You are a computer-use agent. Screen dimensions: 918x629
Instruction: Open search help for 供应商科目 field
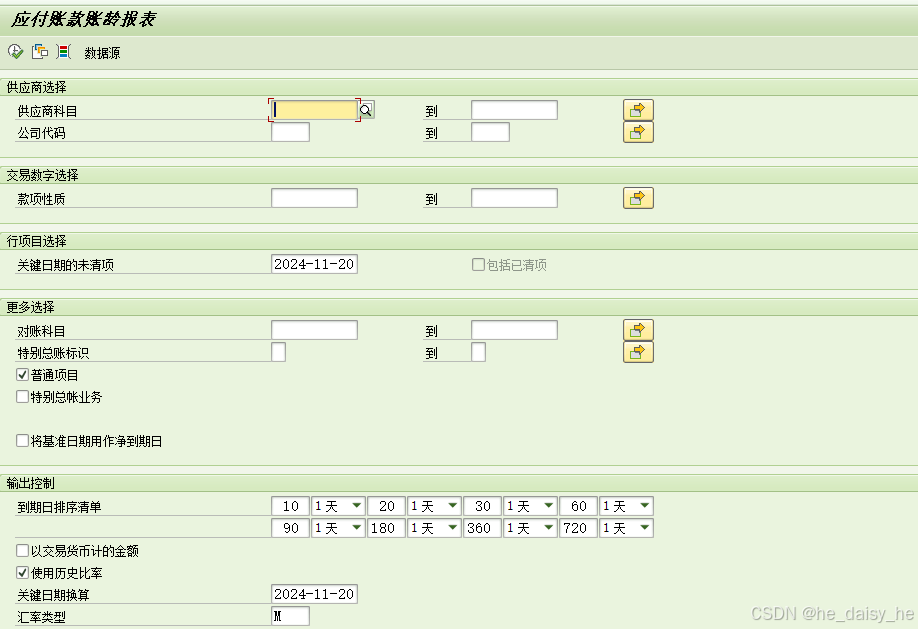(366, 110)
